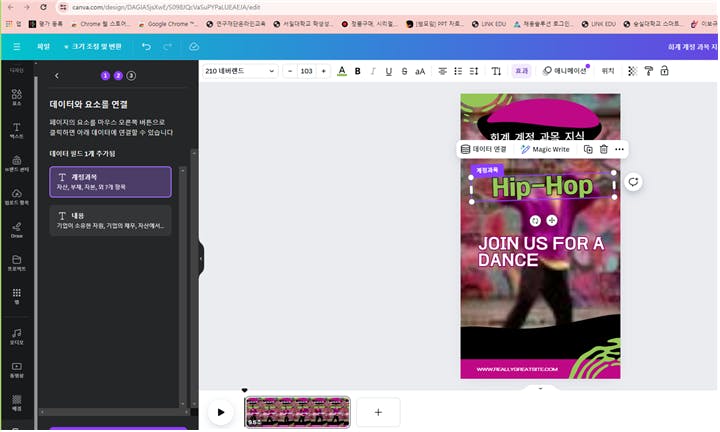Reload the browser page

point(43,7)
